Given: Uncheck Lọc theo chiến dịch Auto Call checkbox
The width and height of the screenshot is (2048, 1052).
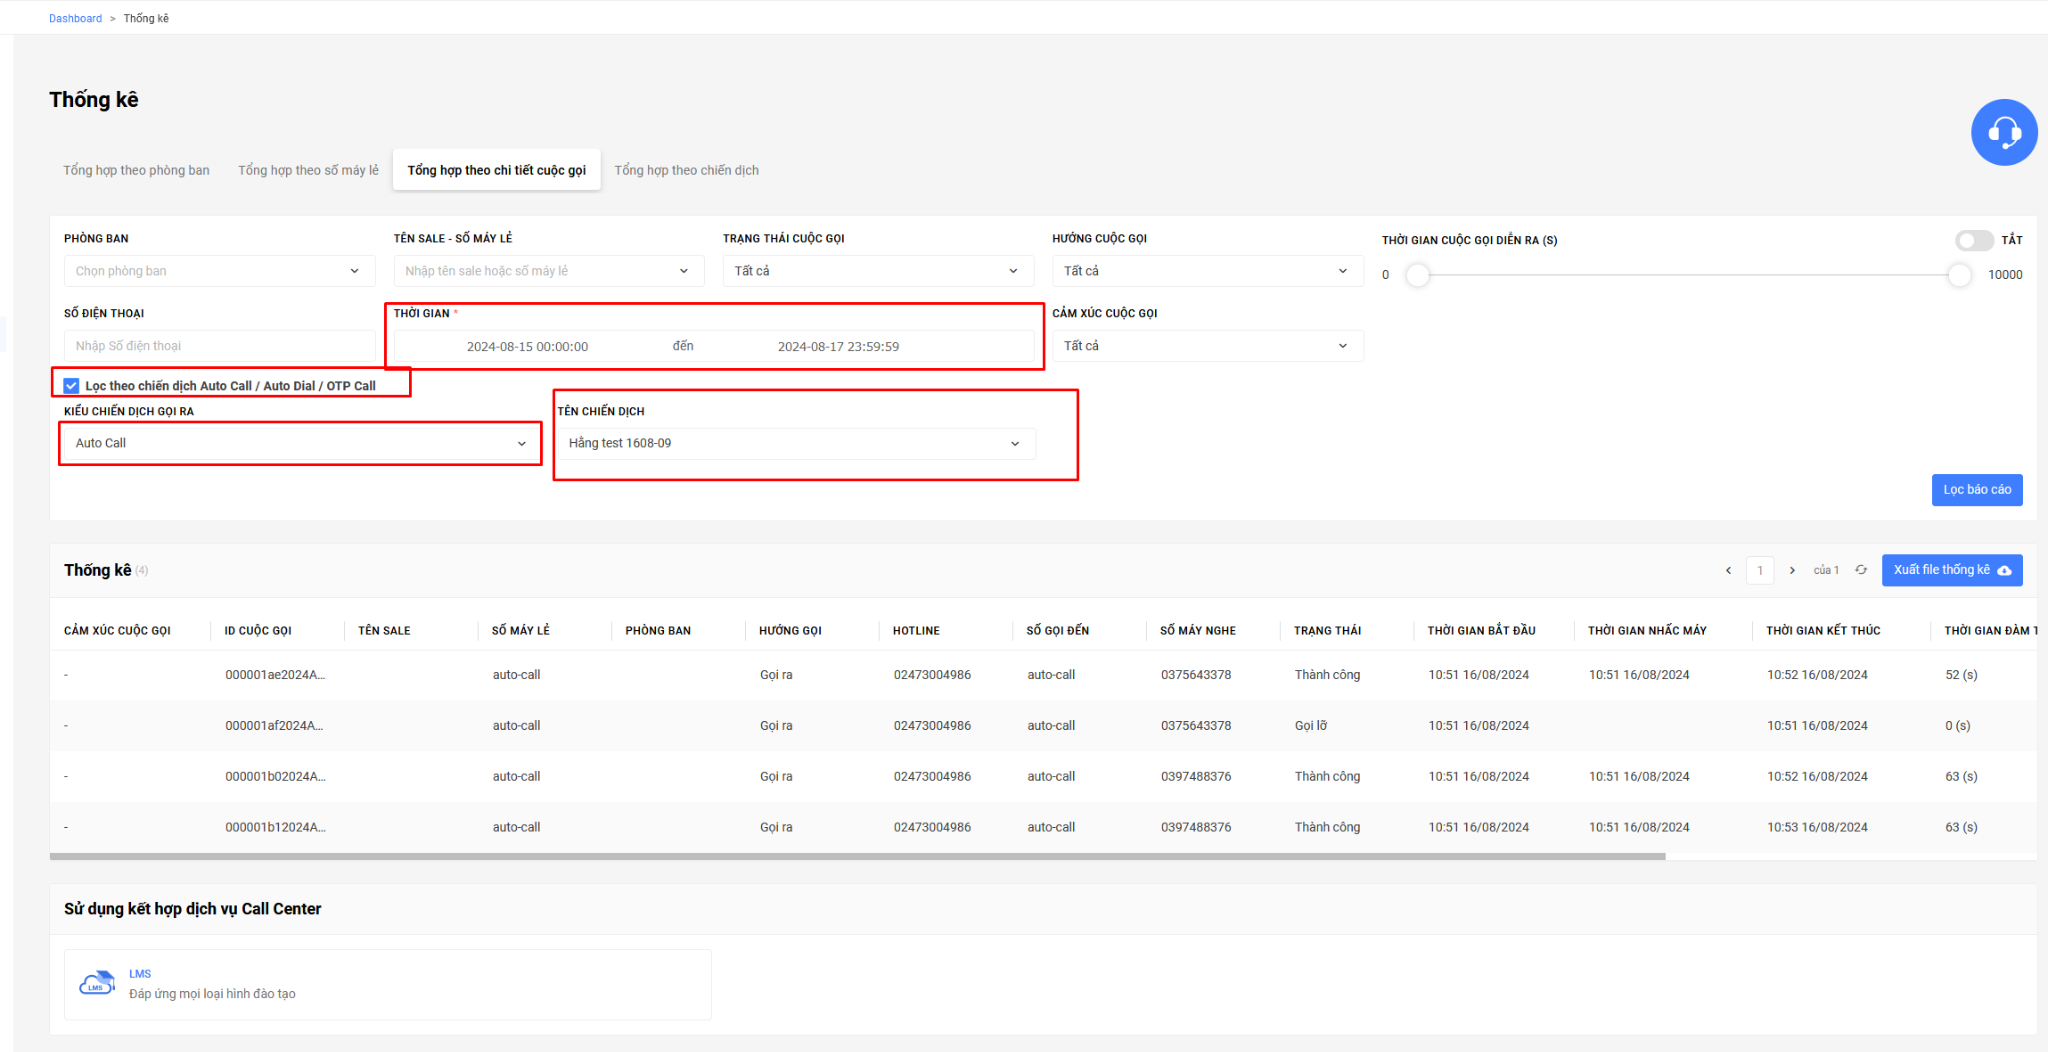Looking at the screenshot, I should (71, 385).
